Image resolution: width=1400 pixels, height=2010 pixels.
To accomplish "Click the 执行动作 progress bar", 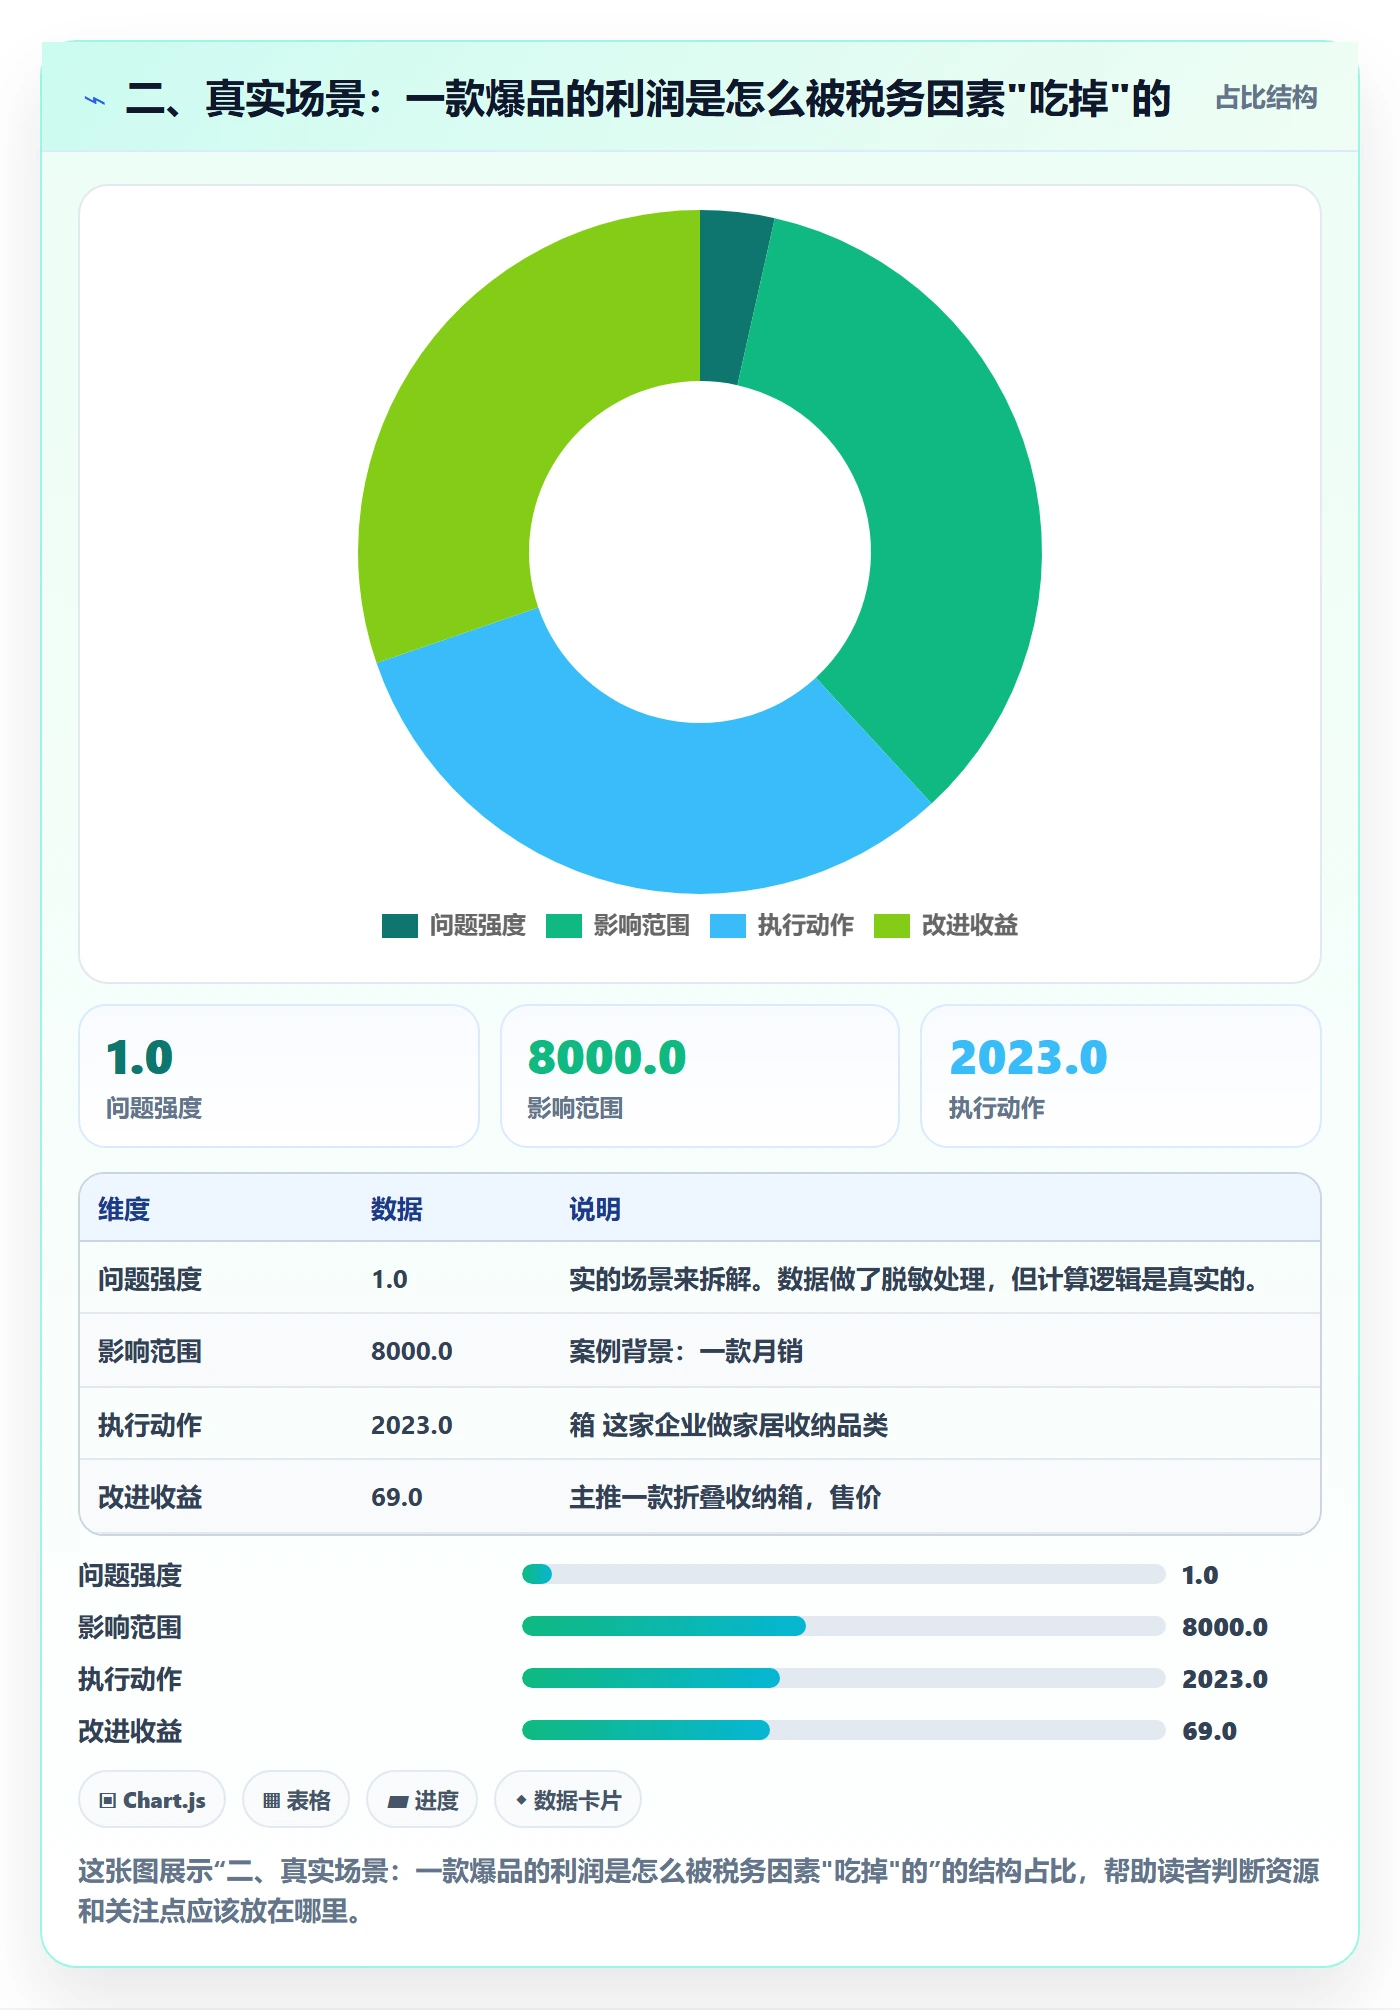I will [844, 1678].
